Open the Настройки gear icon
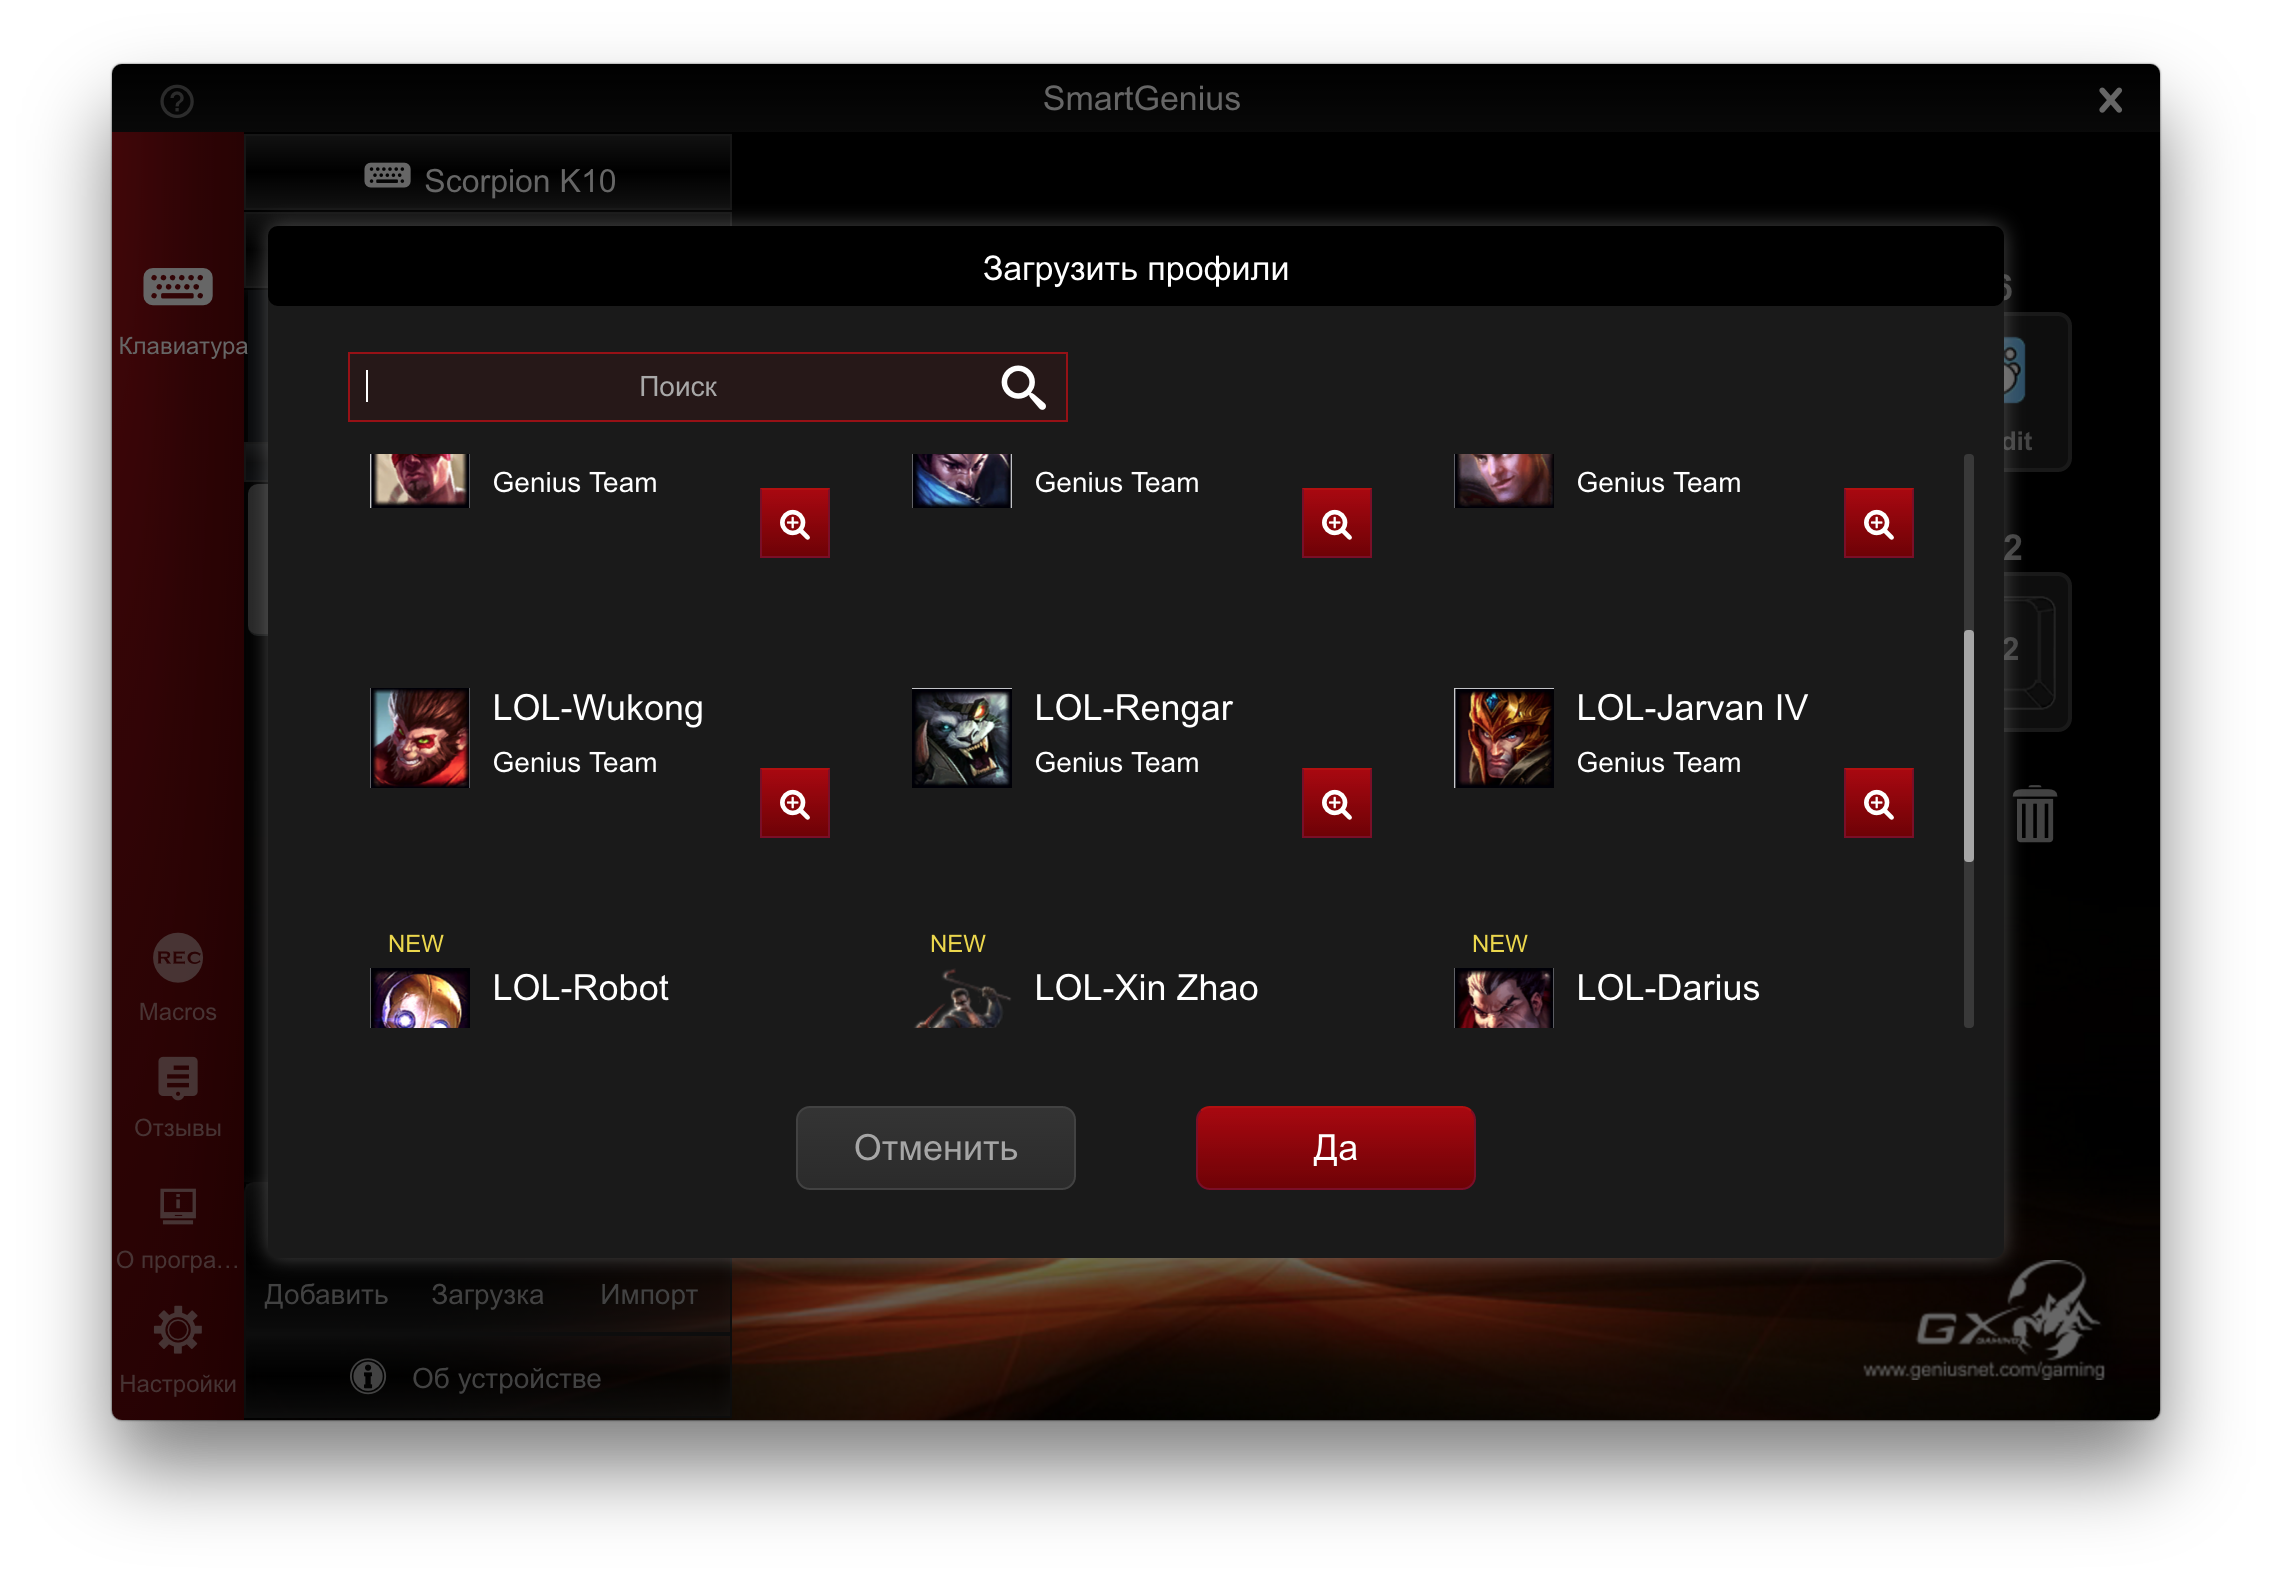2272x1580 pixels. (x=178, y=1330)
